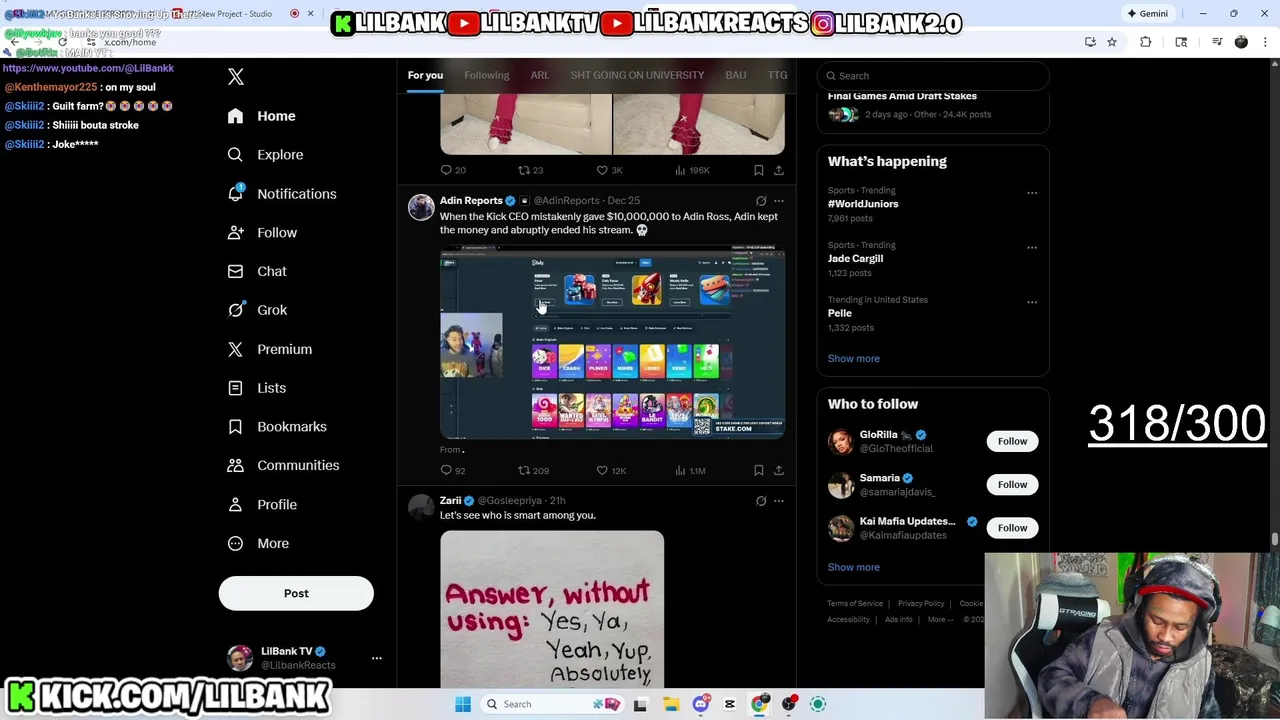Share the top post with 196K views
This screenshot has height=720, width=1280.
tap(779, 170)
